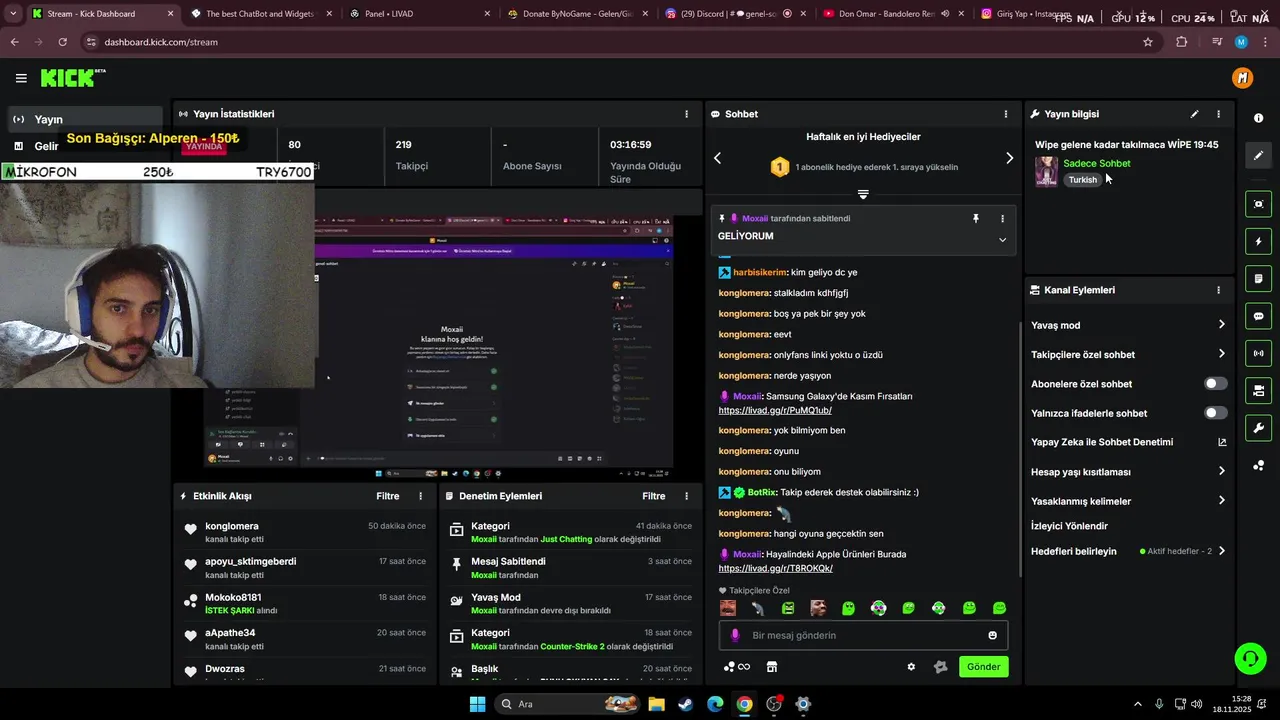Toggle Abonelere özel sohbet switch
The image size is (1280, 720).
[1215, 384]
